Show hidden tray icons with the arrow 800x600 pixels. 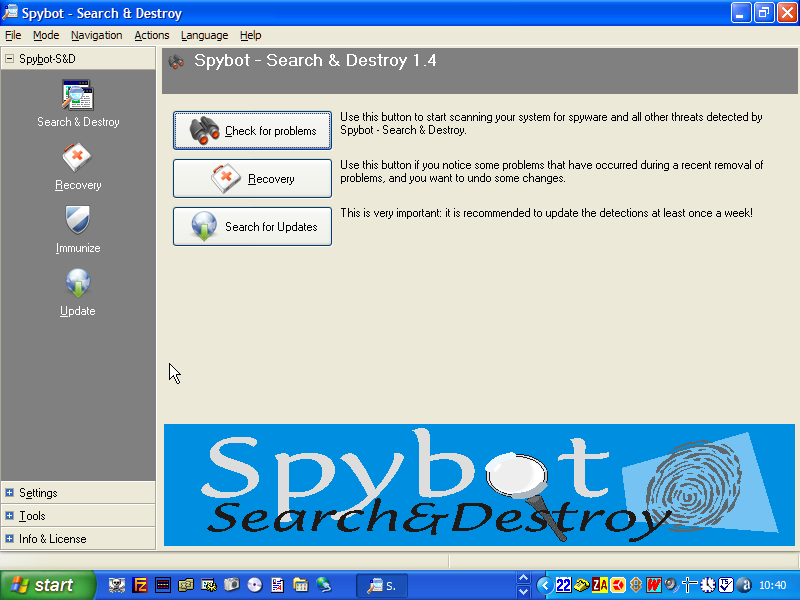click(544, 585)
